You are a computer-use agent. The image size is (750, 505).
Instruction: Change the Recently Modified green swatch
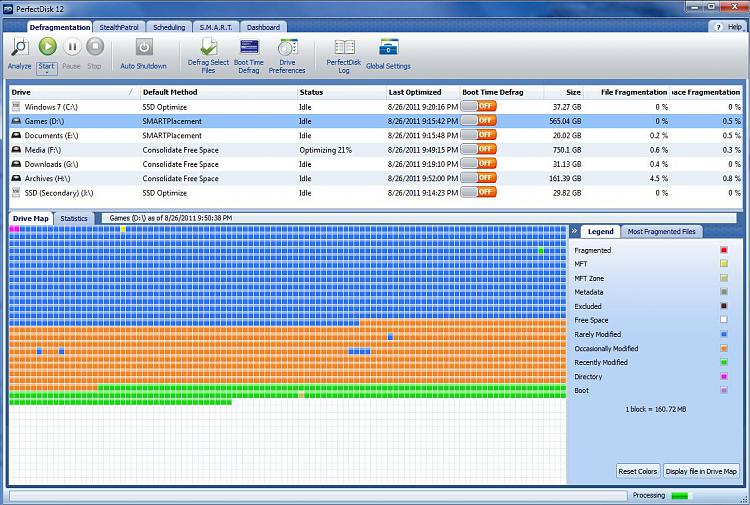click(724, 362)
